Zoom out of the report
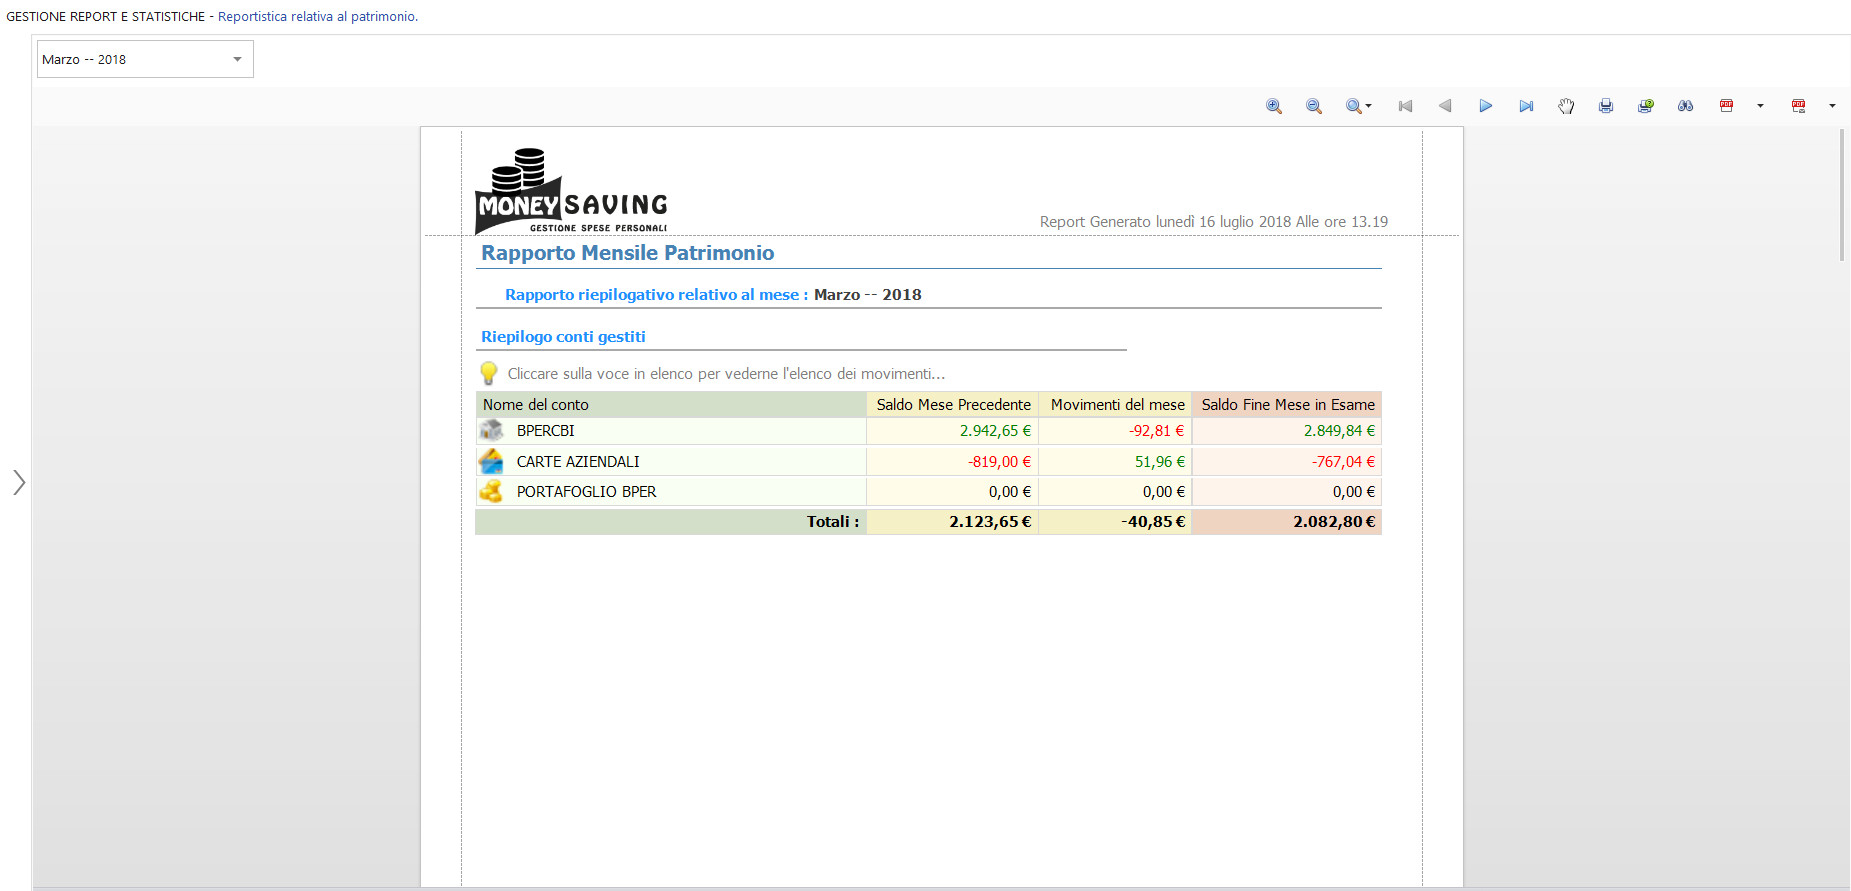Screen dimensions: 1851x891 click(x=1314, y=106)
